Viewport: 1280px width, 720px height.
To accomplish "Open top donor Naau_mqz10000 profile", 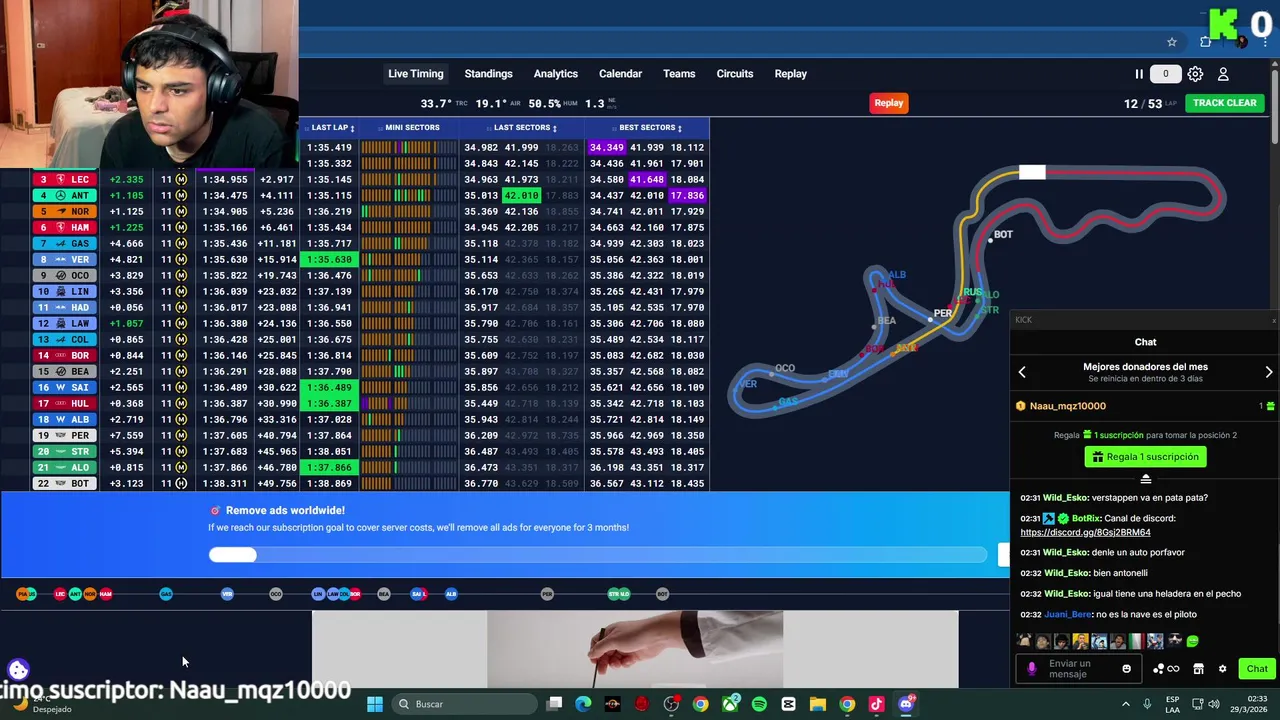I will point(1067,406).
